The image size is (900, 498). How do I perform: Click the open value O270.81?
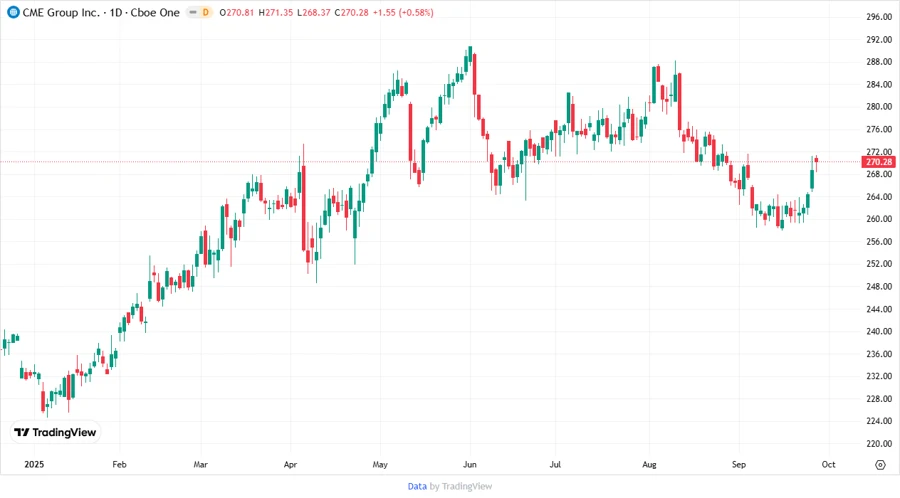pyautogui.click(x=236, y=12)
